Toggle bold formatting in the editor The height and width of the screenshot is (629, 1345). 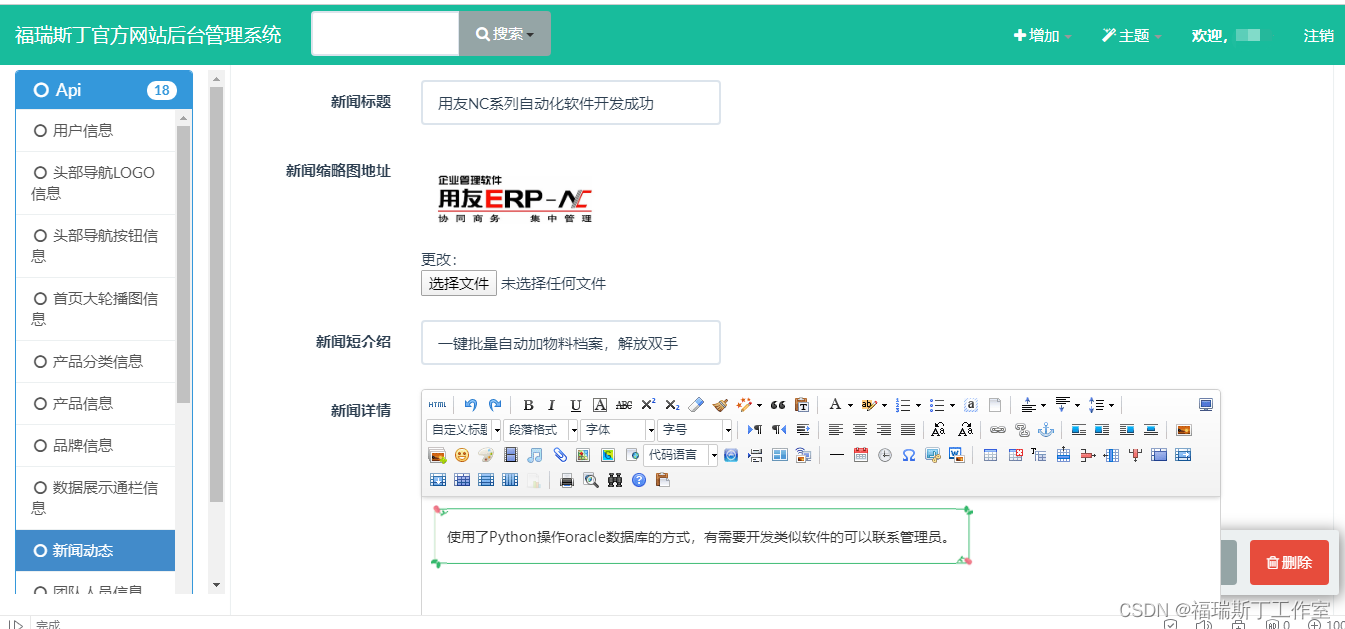pyautogui.click(x=529, y=405)
